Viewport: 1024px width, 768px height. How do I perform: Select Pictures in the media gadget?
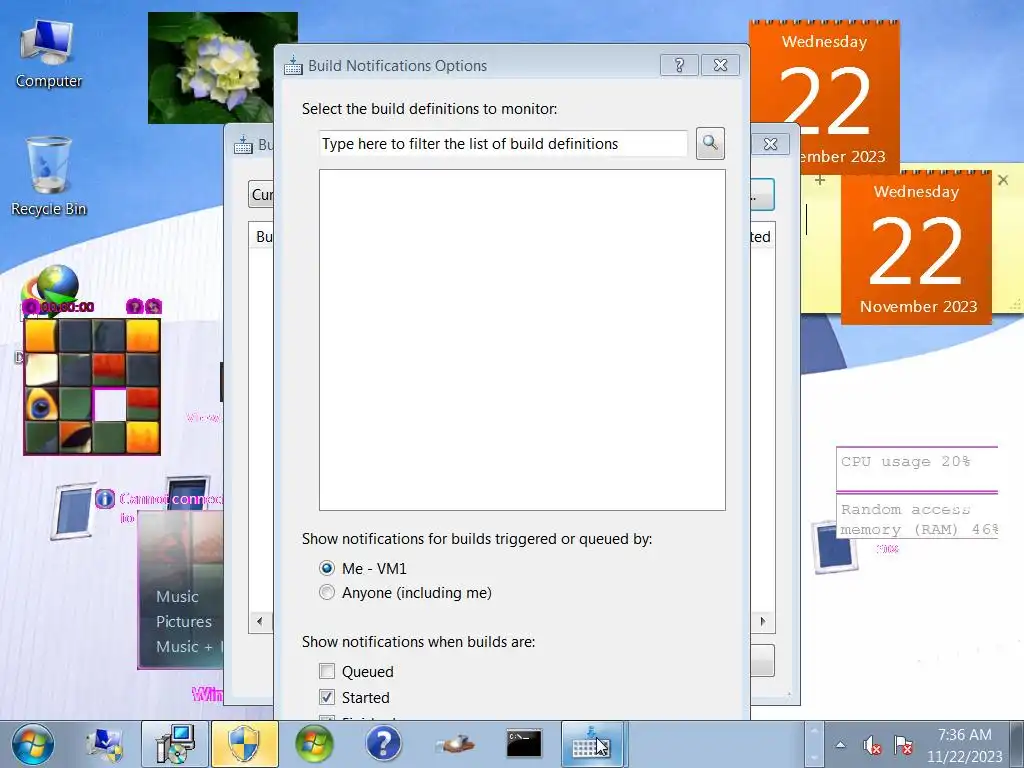click(184, 621)
